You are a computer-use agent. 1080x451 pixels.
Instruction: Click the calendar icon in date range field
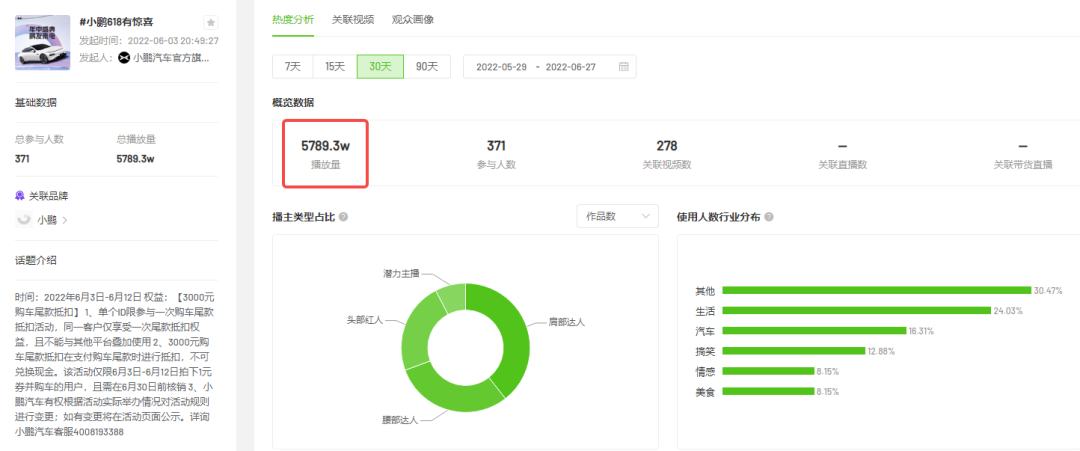click(623, 67)
